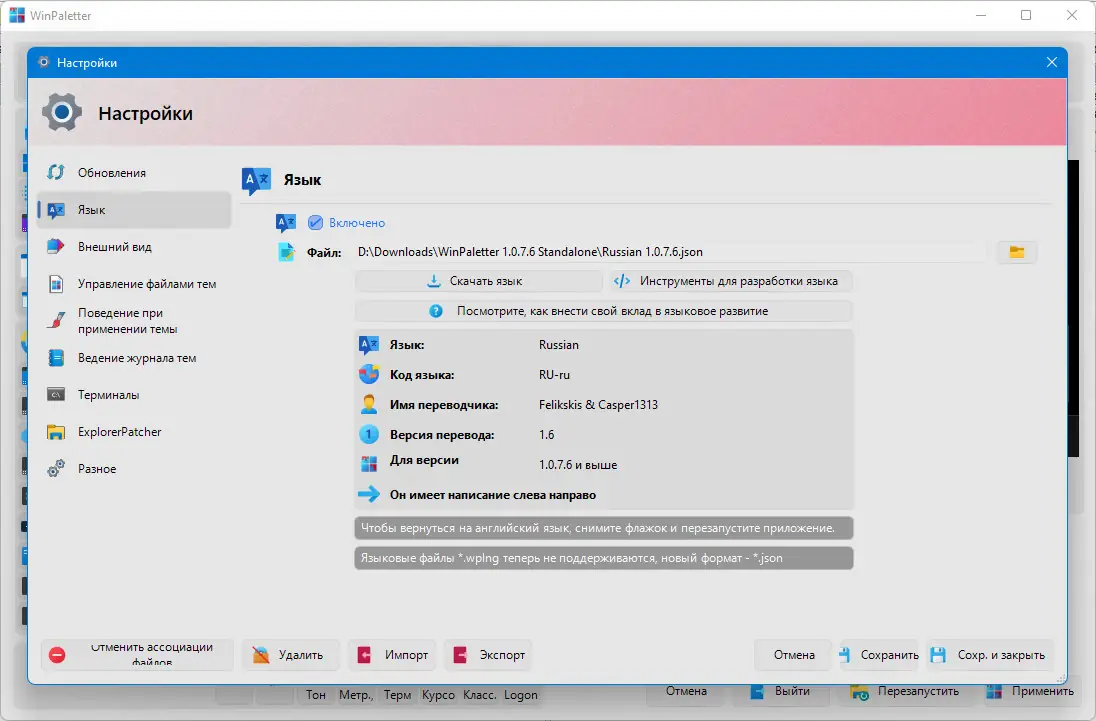
Task: Toggle the Включено language checkbox
Action: [315, 223]
